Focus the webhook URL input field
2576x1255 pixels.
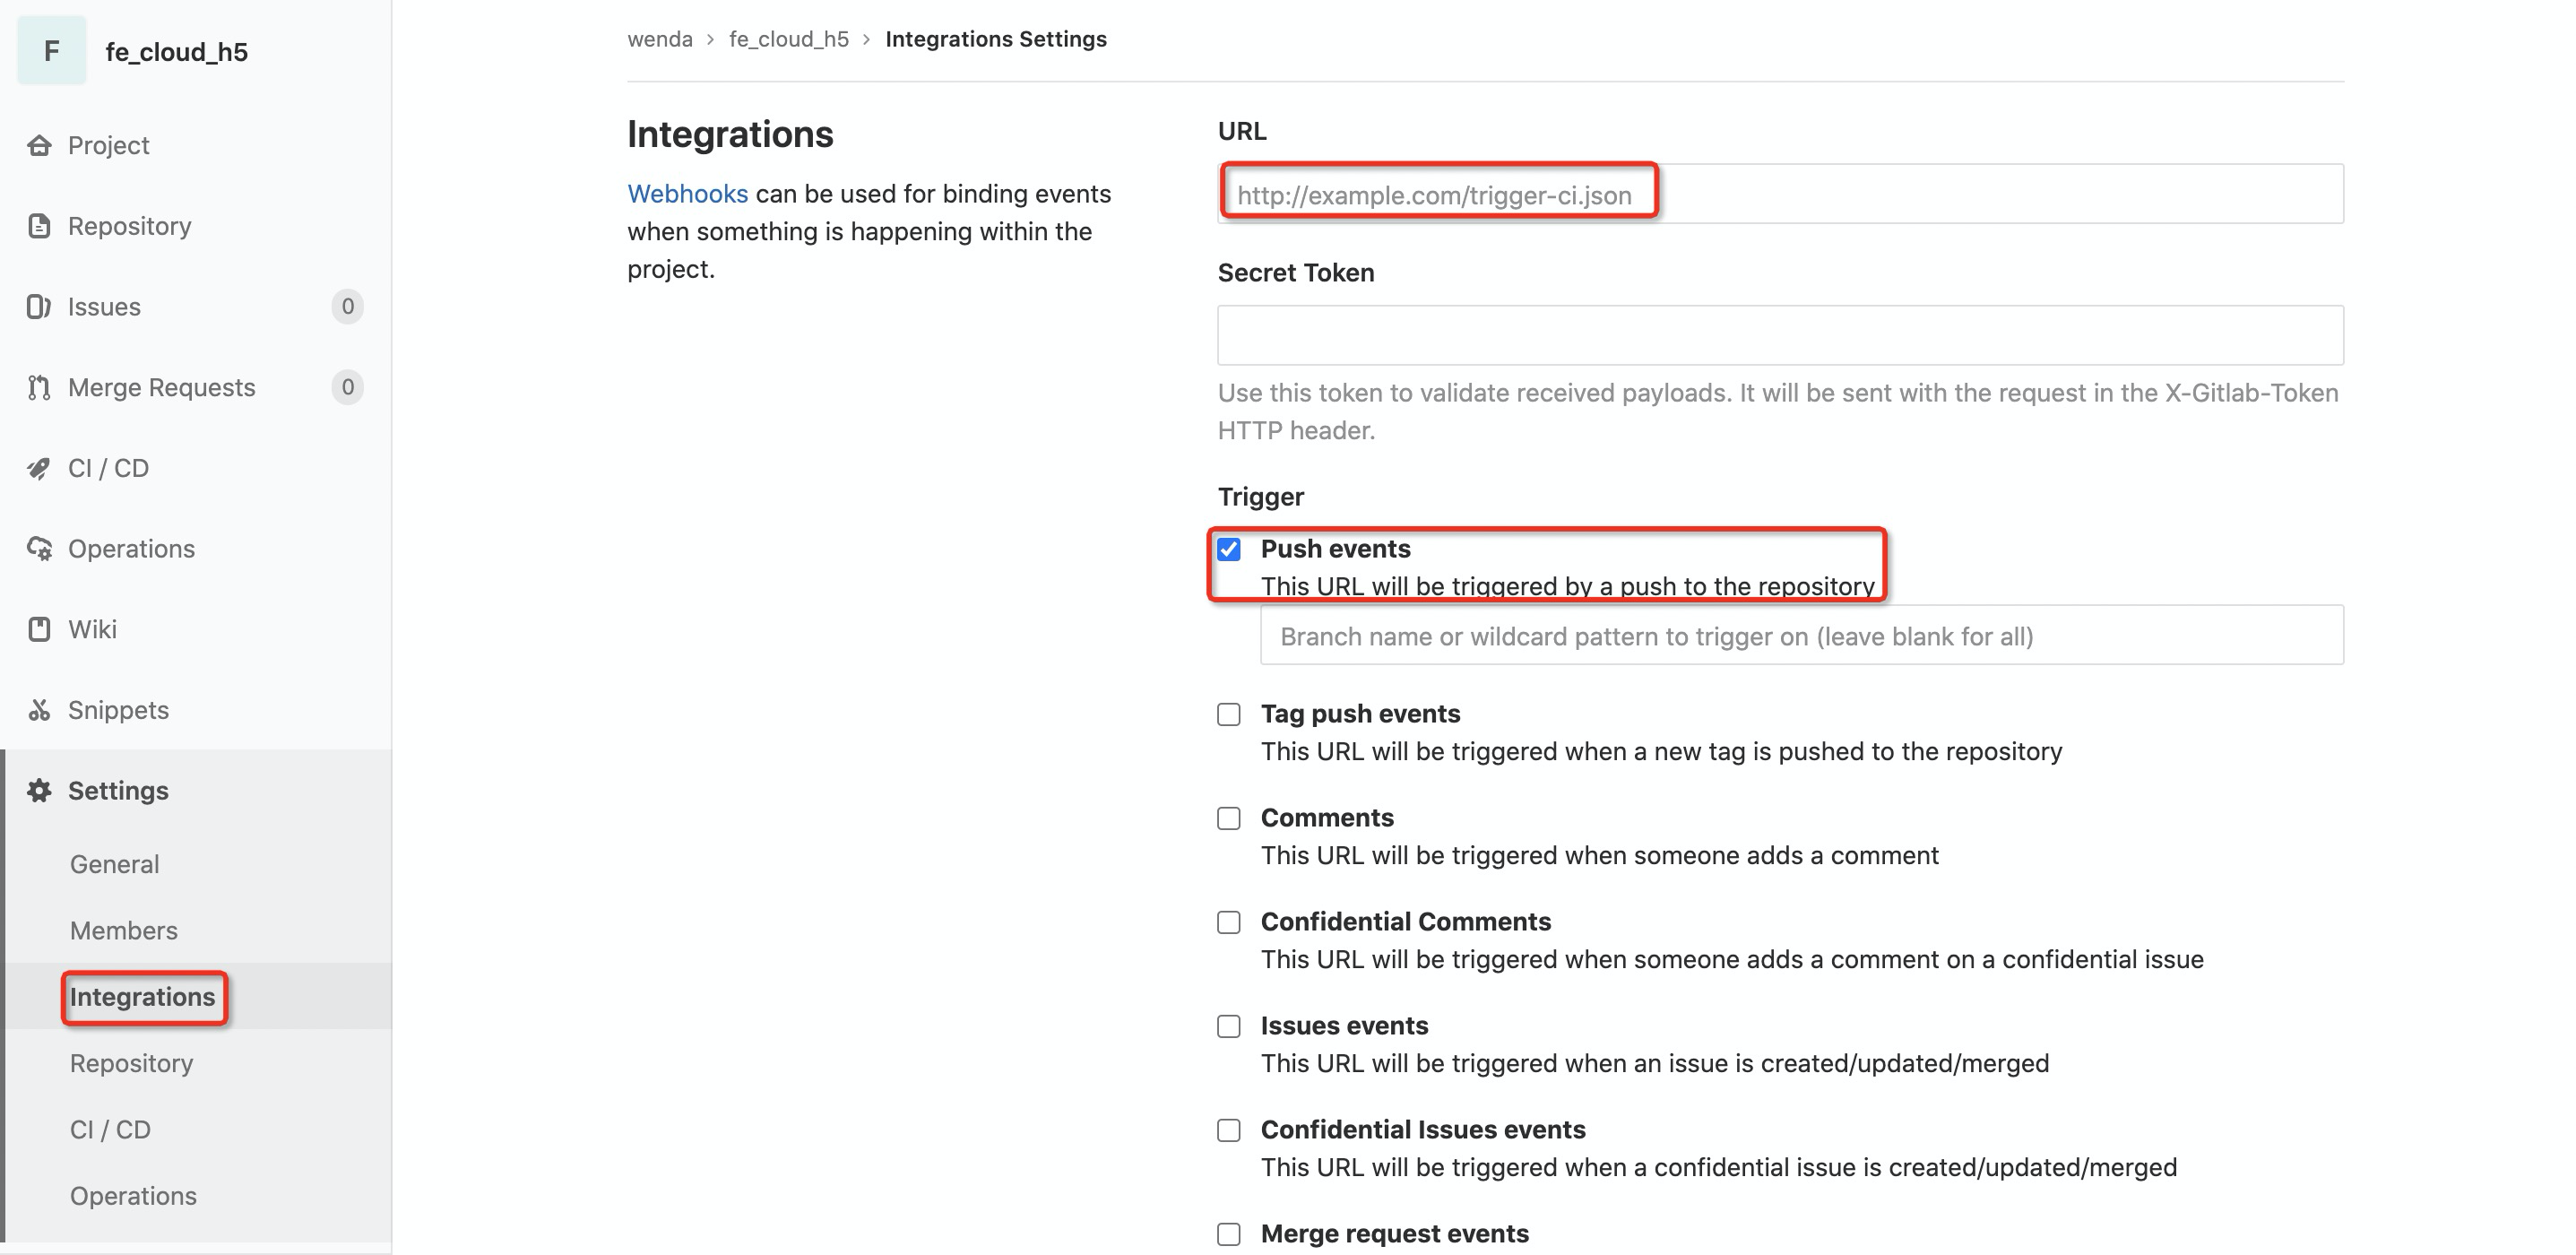pyautogui.click(x=1780, y=194)
